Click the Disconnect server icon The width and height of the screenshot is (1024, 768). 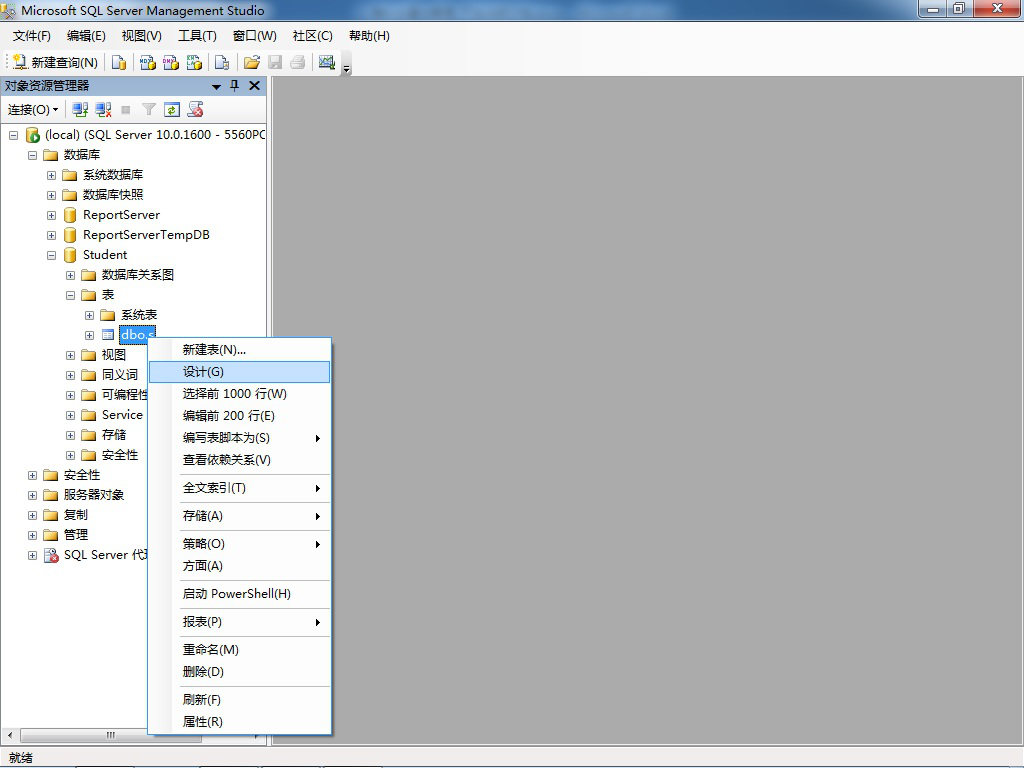pyautogui.click(x=103, y=110)
